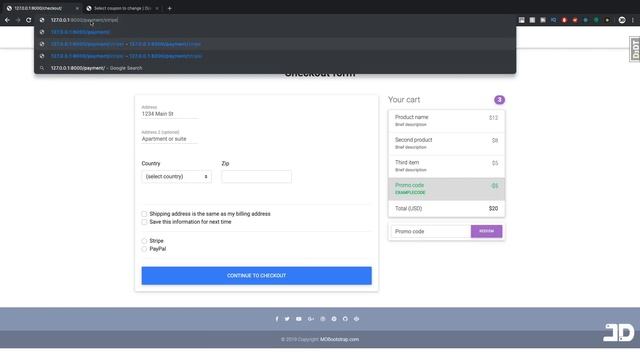
Task: Select the PayPal payment option
Action: 144,249
